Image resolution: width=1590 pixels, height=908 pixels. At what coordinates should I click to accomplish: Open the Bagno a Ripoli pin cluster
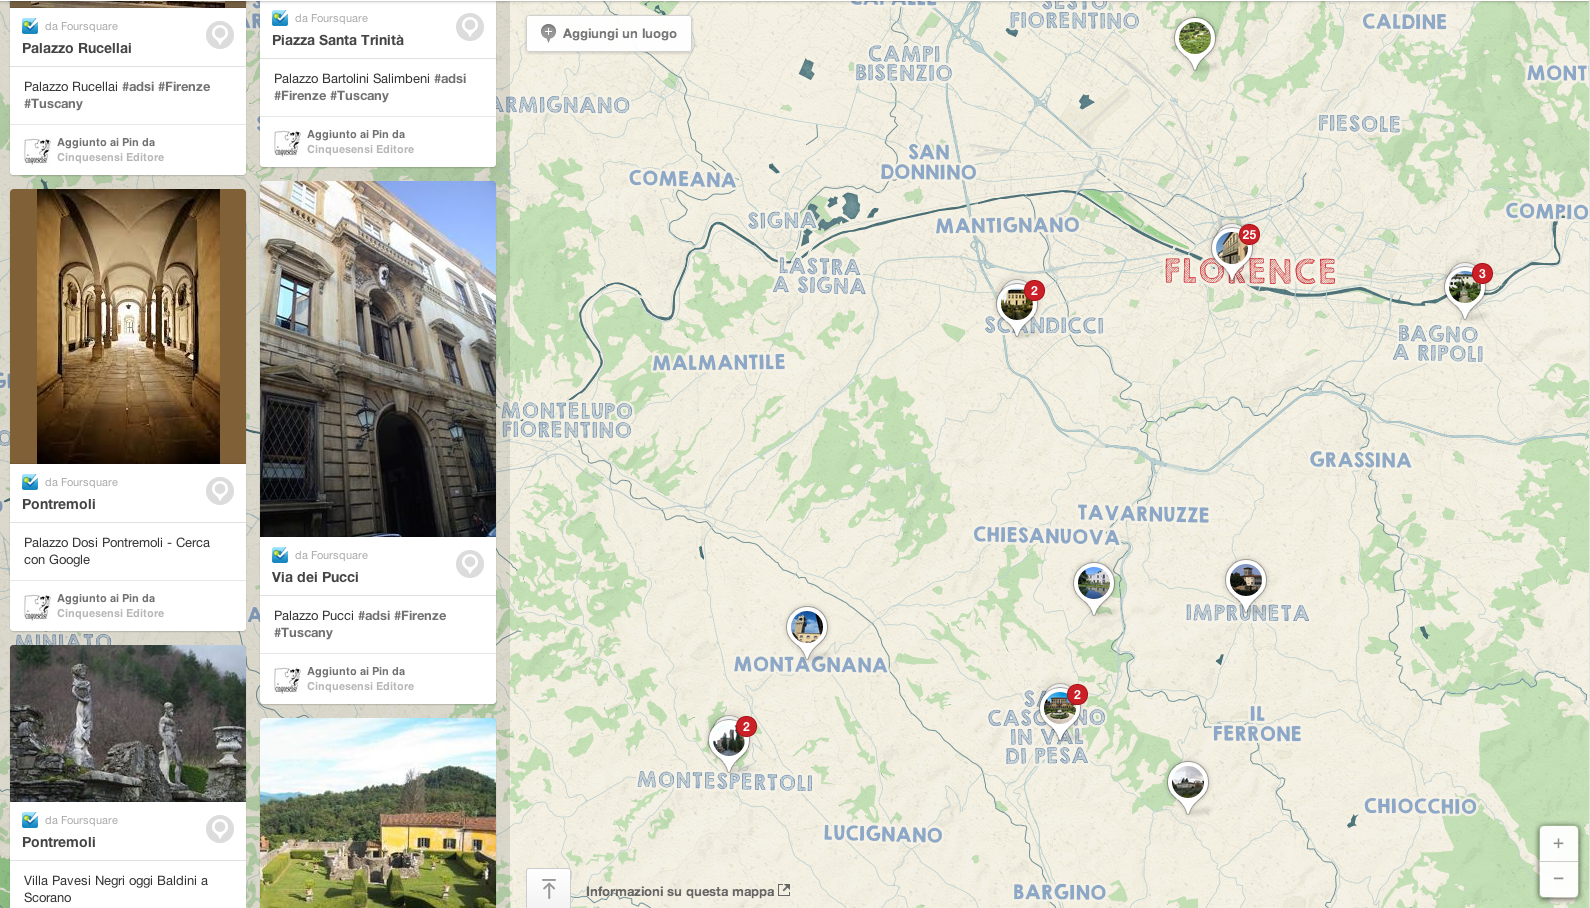[x=1465, y=287]
